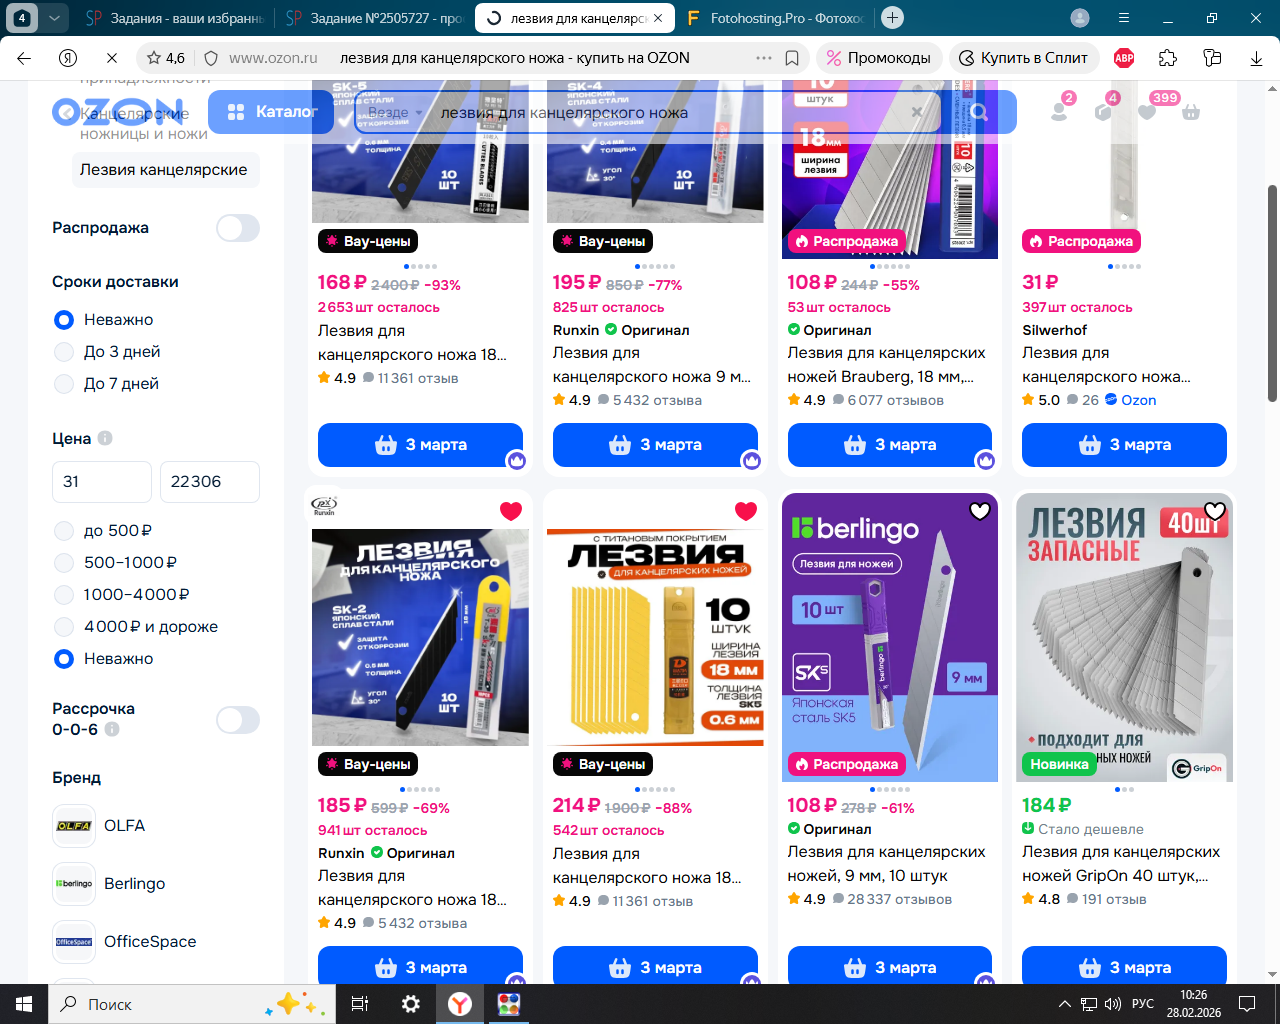Switch to tab Задание №2505727
The image size is (1280, 1024).
(374, 18)
